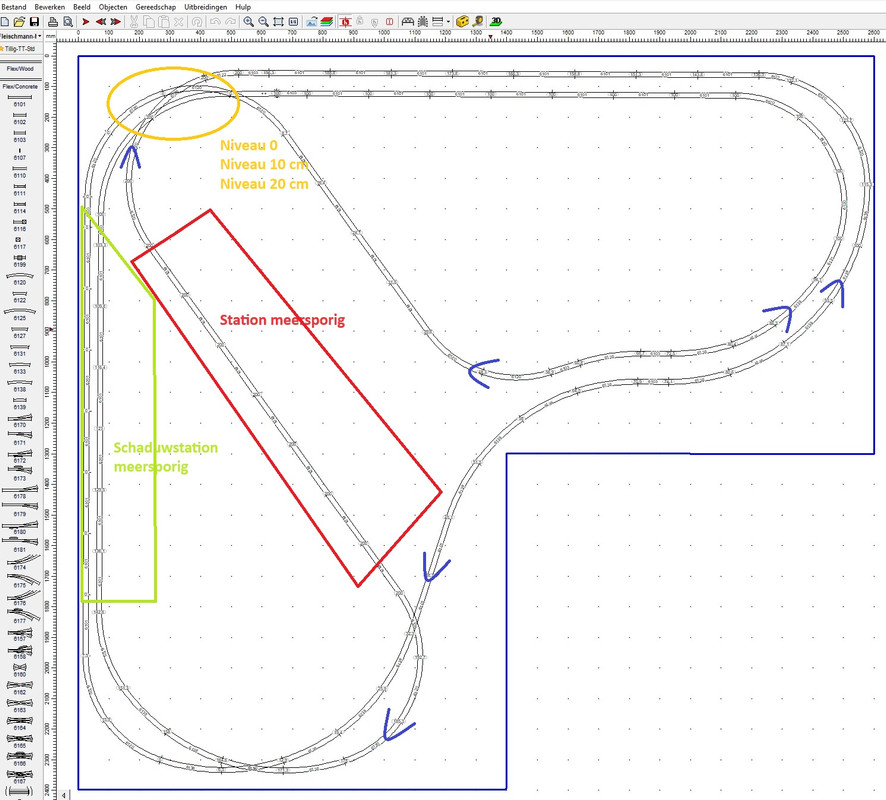Screen dimensions: 886x800
Task: Select the 'Station meersporig' text label
Action: pyautogui.click(x=282, y=320)
